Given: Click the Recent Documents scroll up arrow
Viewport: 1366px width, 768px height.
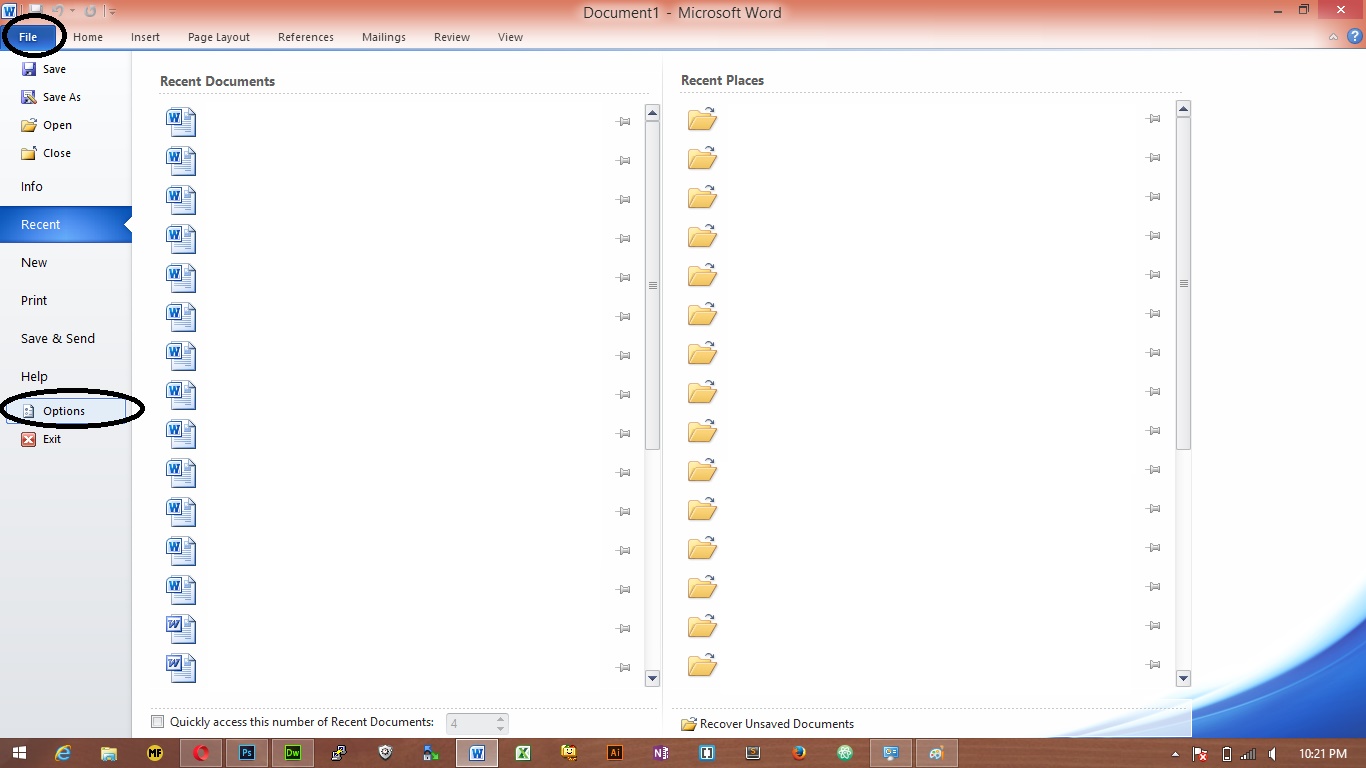Looking at the screenshot, I should (x=653, y=113).
